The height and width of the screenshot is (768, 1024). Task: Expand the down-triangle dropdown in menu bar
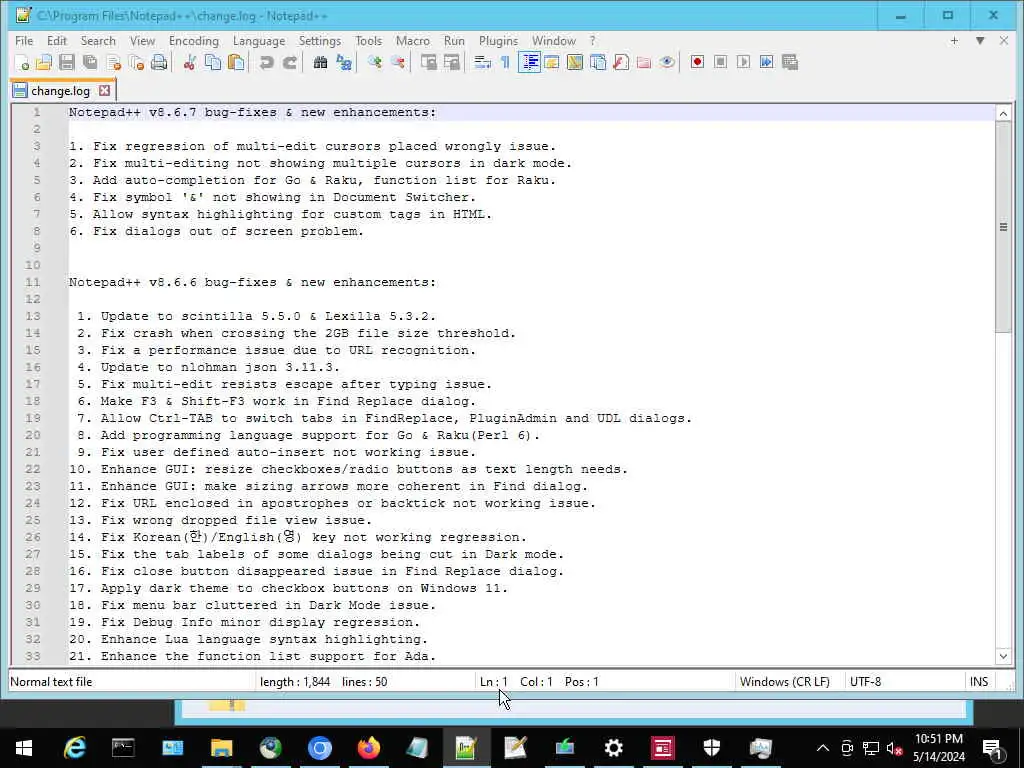(x=980, y=40)
